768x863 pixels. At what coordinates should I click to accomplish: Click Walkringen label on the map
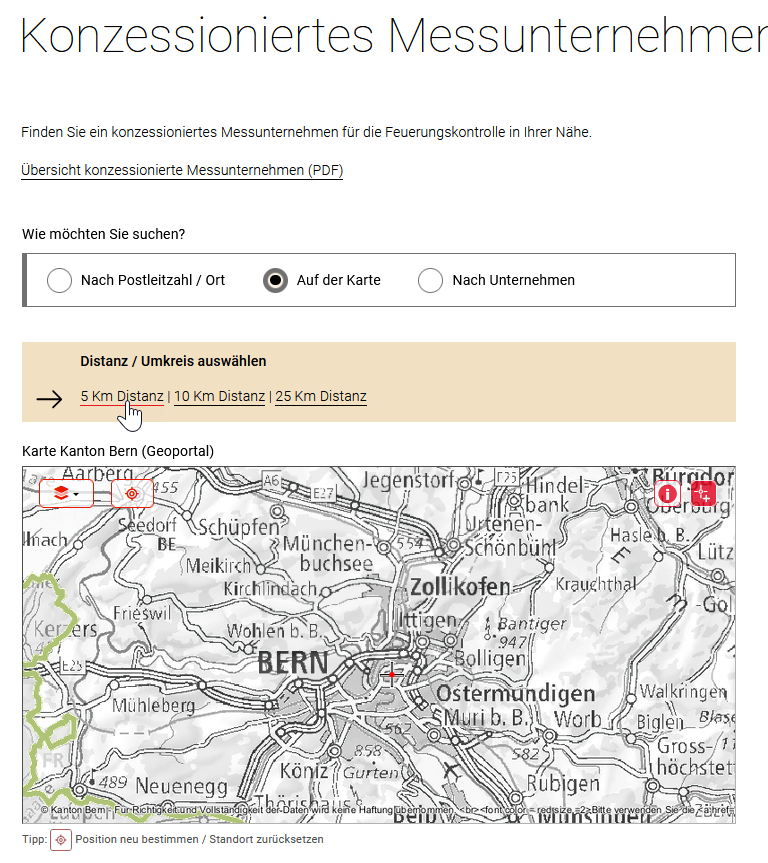point(683,691)
